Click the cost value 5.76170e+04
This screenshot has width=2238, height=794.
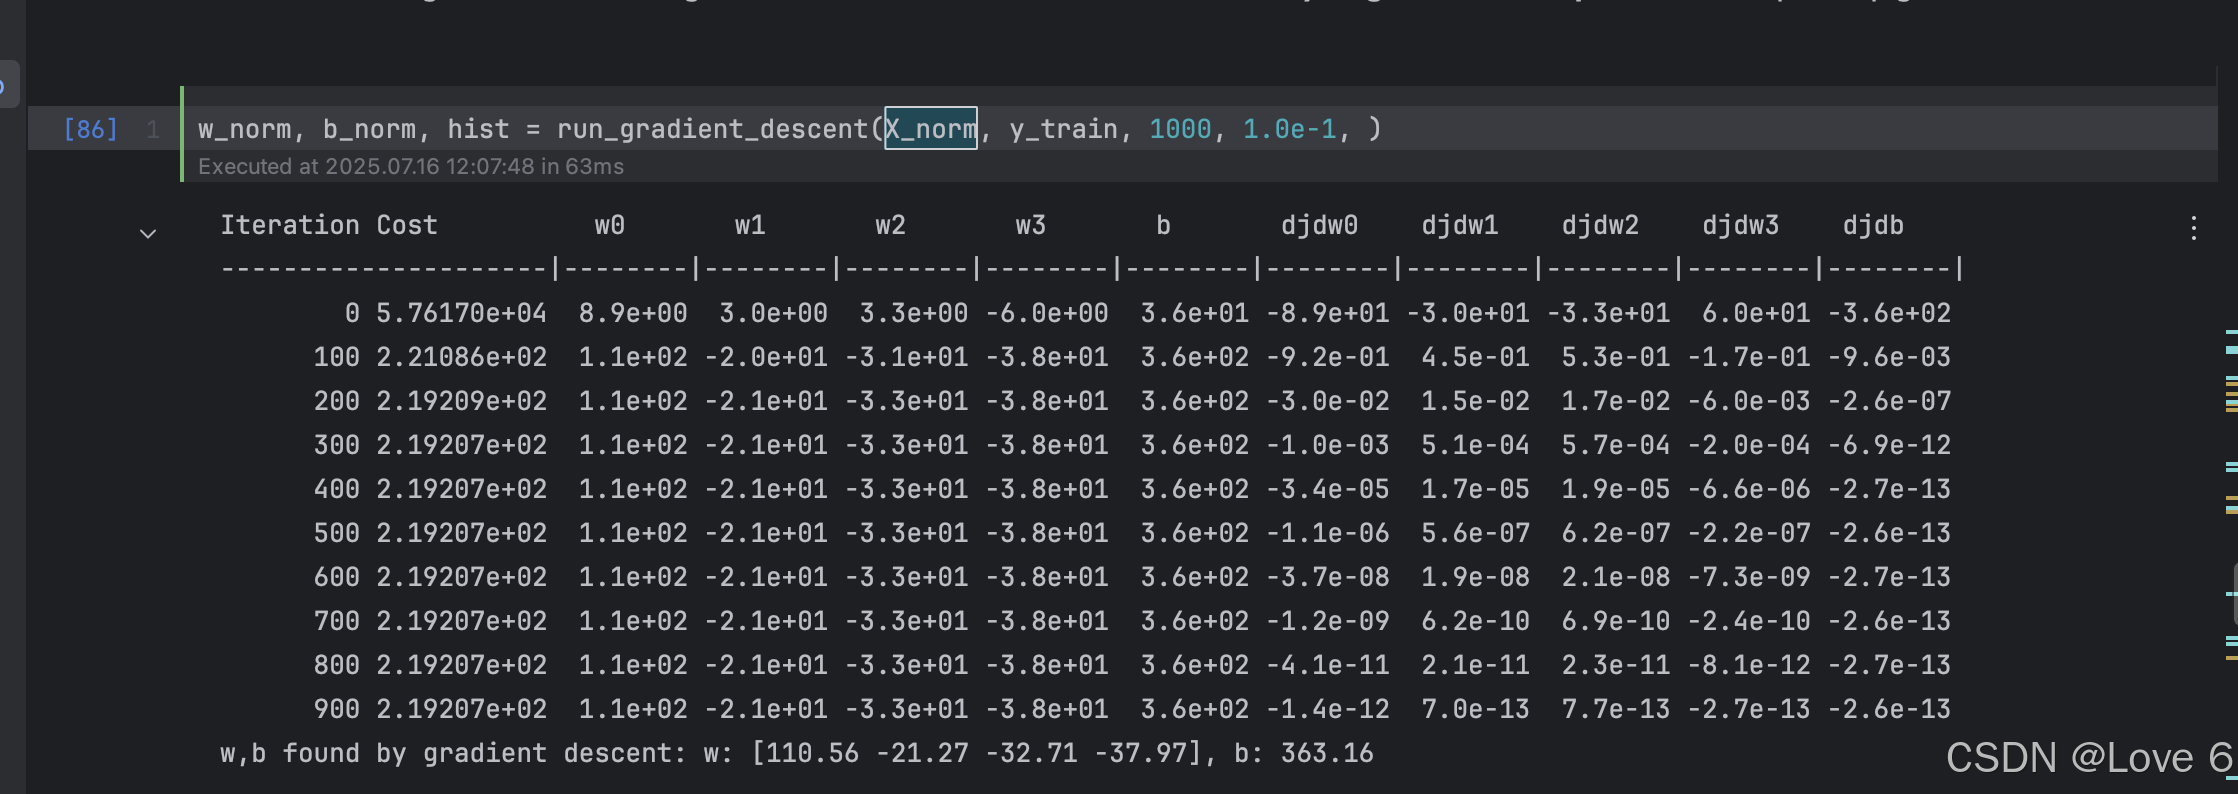coord(461,313)
